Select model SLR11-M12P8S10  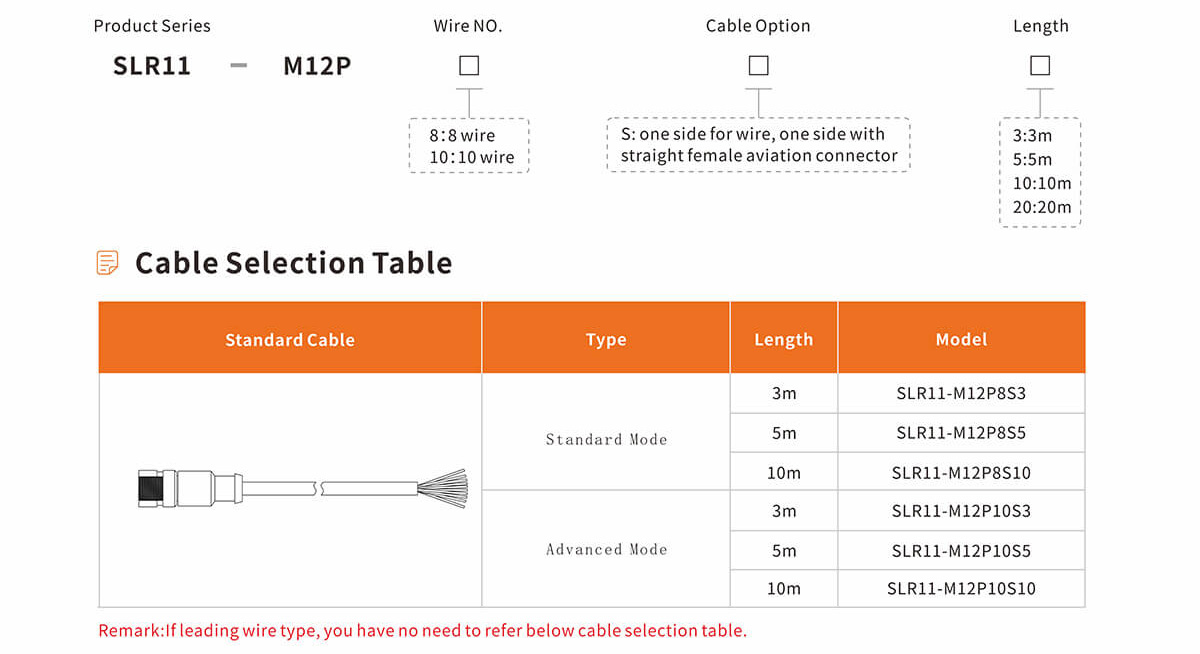pyautogui.click(x=961, y=472)
